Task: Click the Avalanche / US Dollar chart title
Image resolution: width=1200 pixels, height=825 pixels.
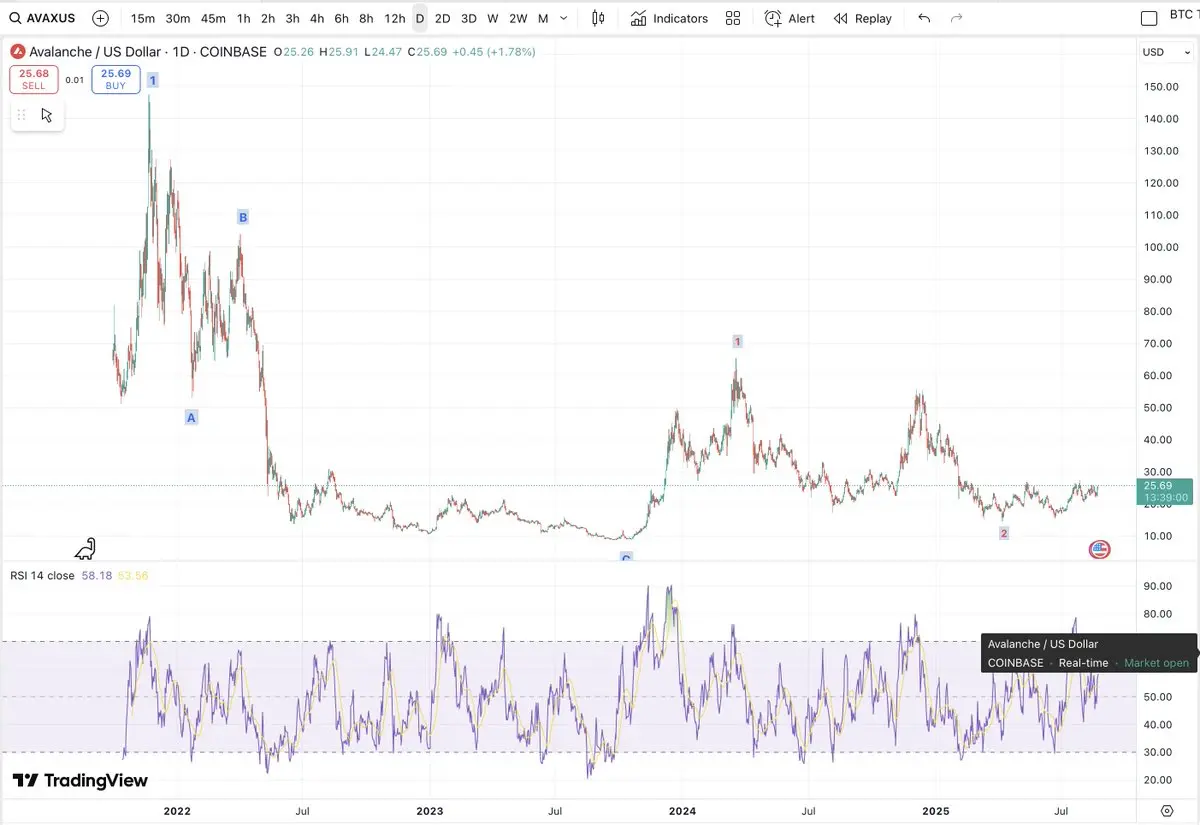Action: [95, 51]
